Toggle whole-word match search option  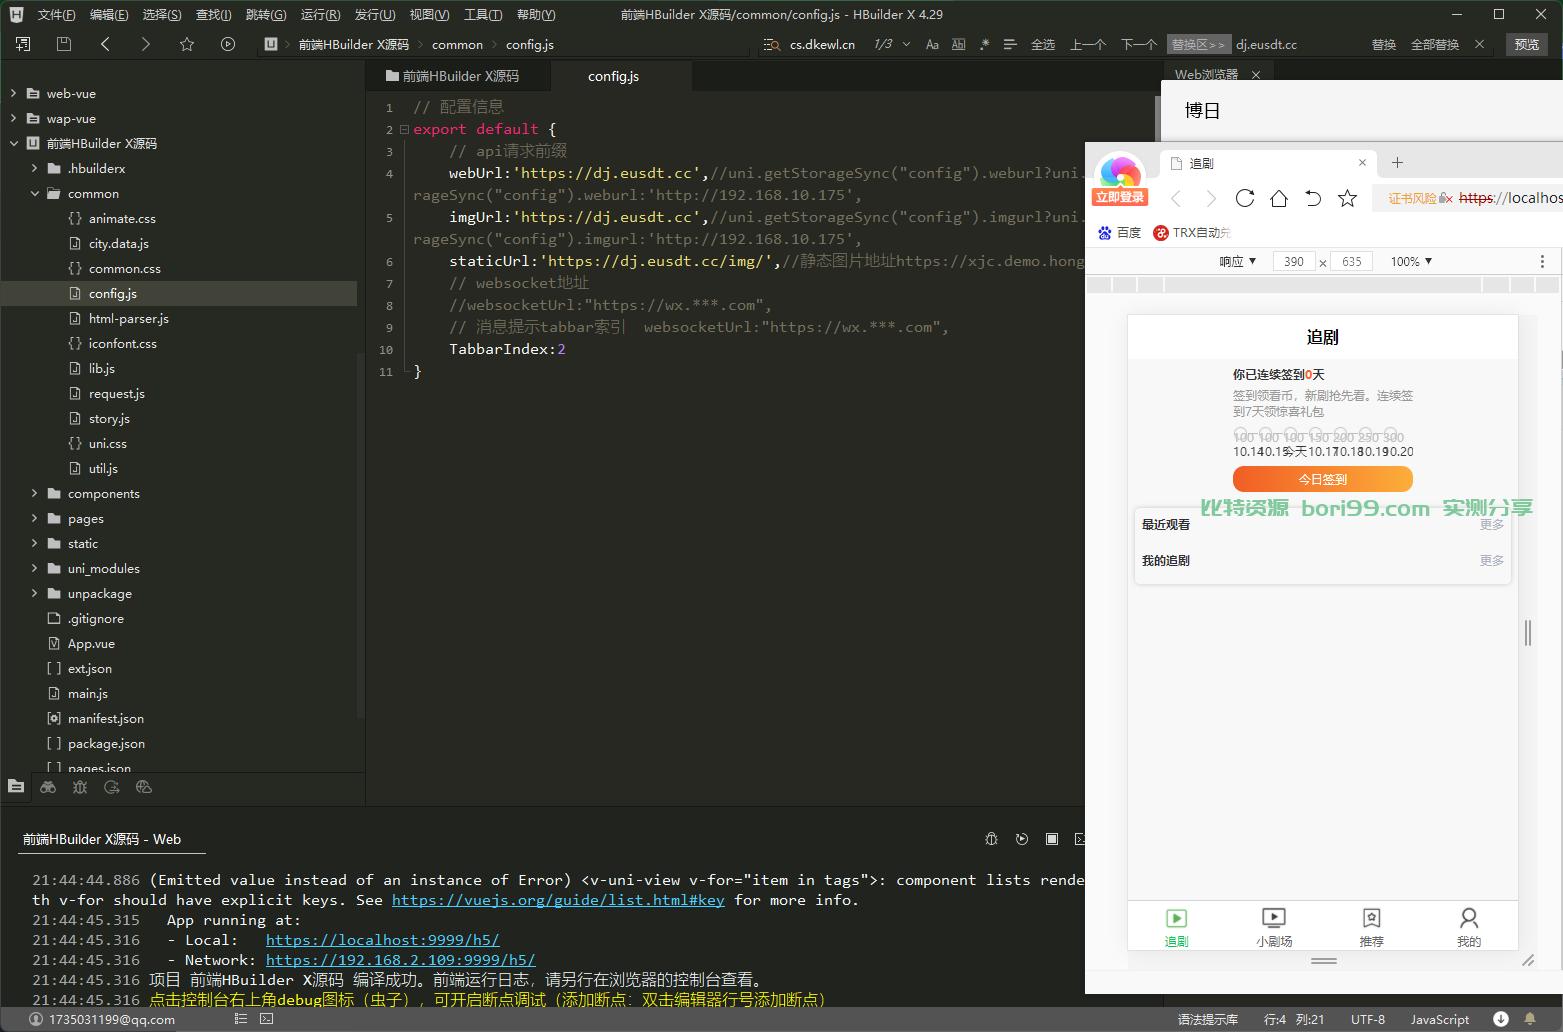pyautogui.click(x=959, y=44)
